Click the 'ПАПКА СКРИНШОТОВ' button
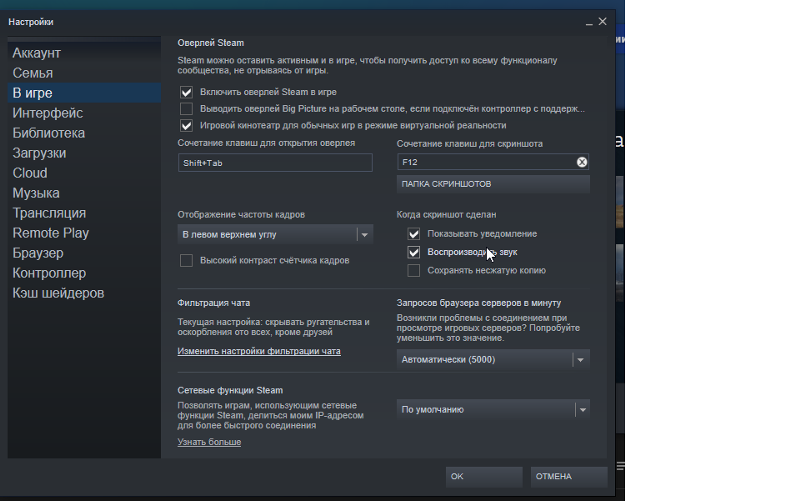This screenshot has height=501, width=800. (493, 184)
